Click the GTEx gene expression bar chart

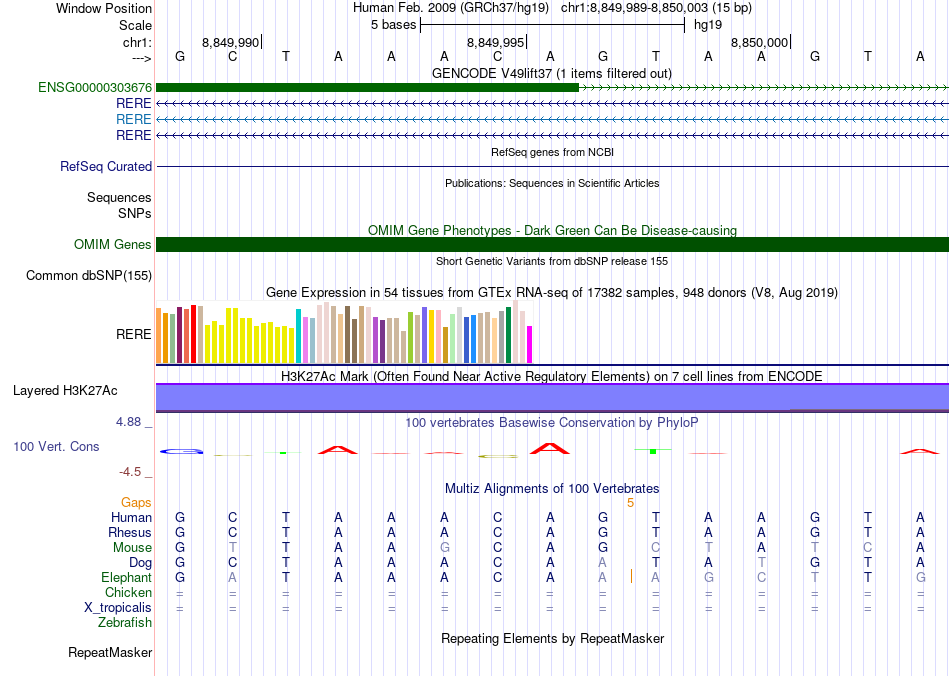[344, 335]
